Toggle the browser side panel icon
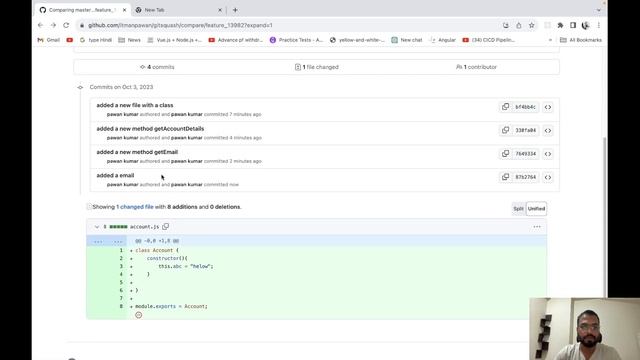Viewport: 640px width, 360px height. [x=573, y=25]
